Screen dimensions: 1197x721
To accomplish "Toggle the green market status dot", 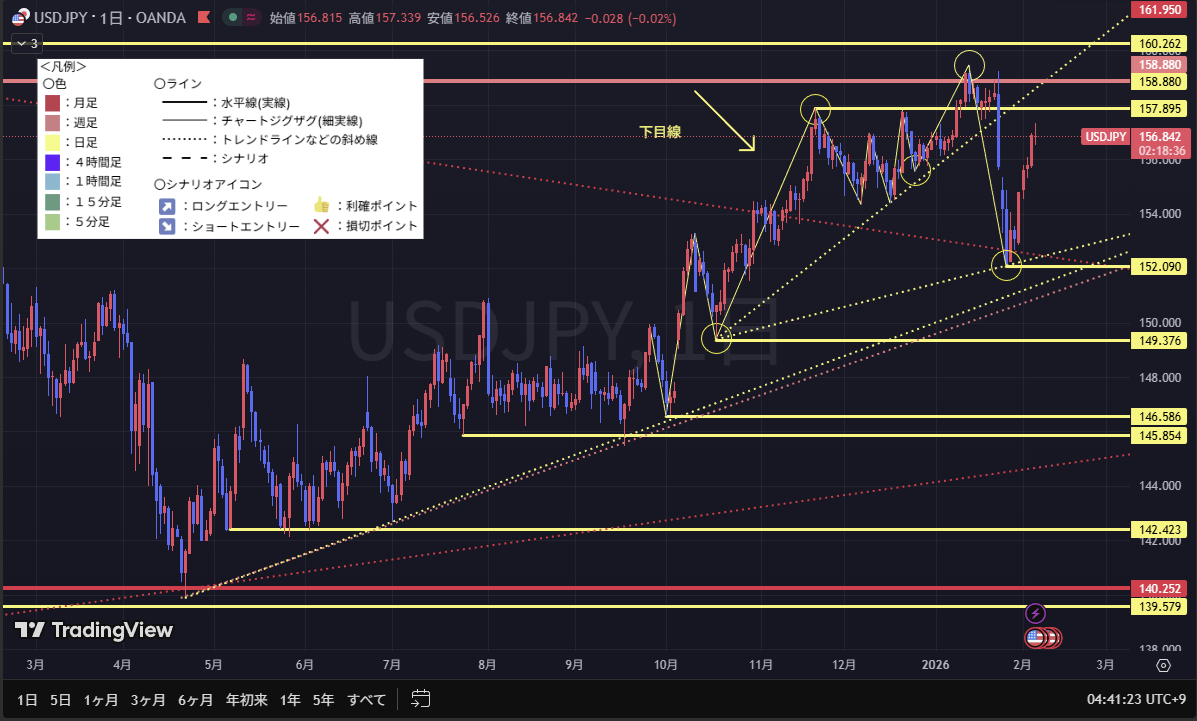I will 231,18.
